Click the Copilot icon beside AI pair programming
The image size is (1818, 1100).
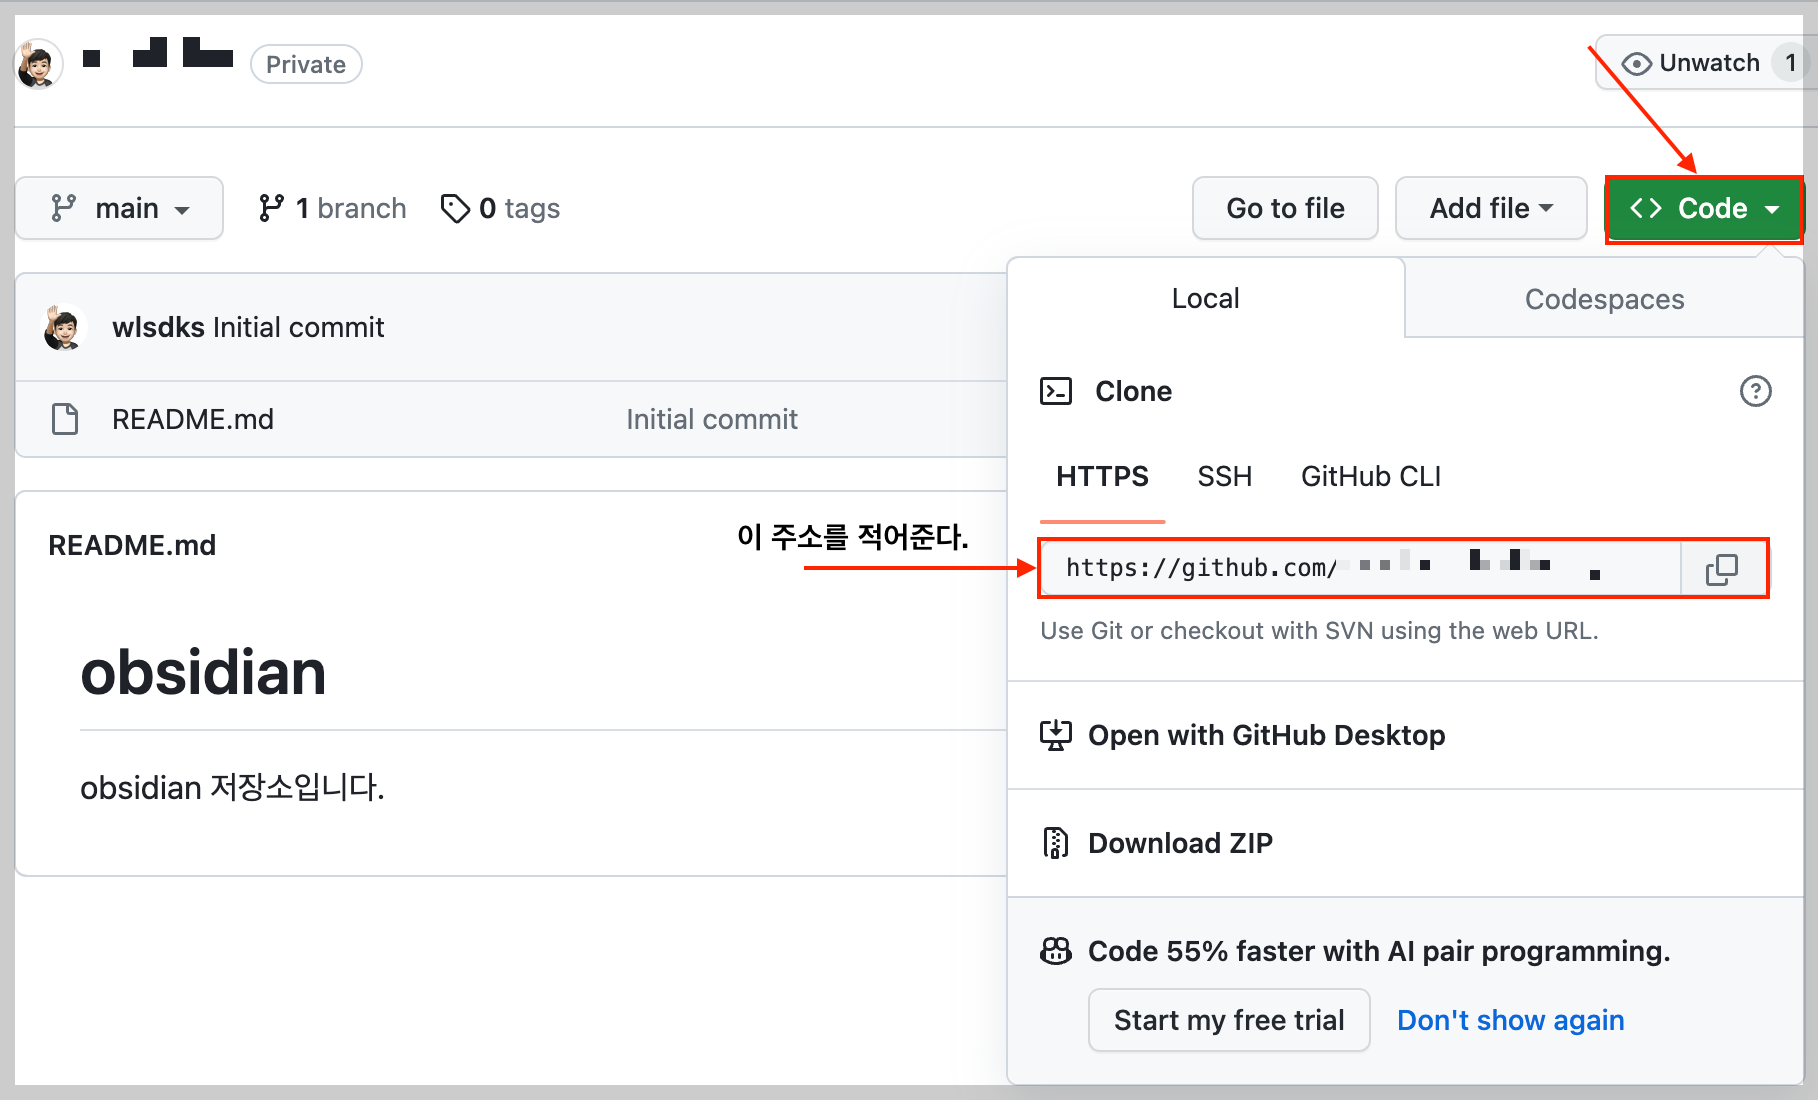(x=1056, y=951)
